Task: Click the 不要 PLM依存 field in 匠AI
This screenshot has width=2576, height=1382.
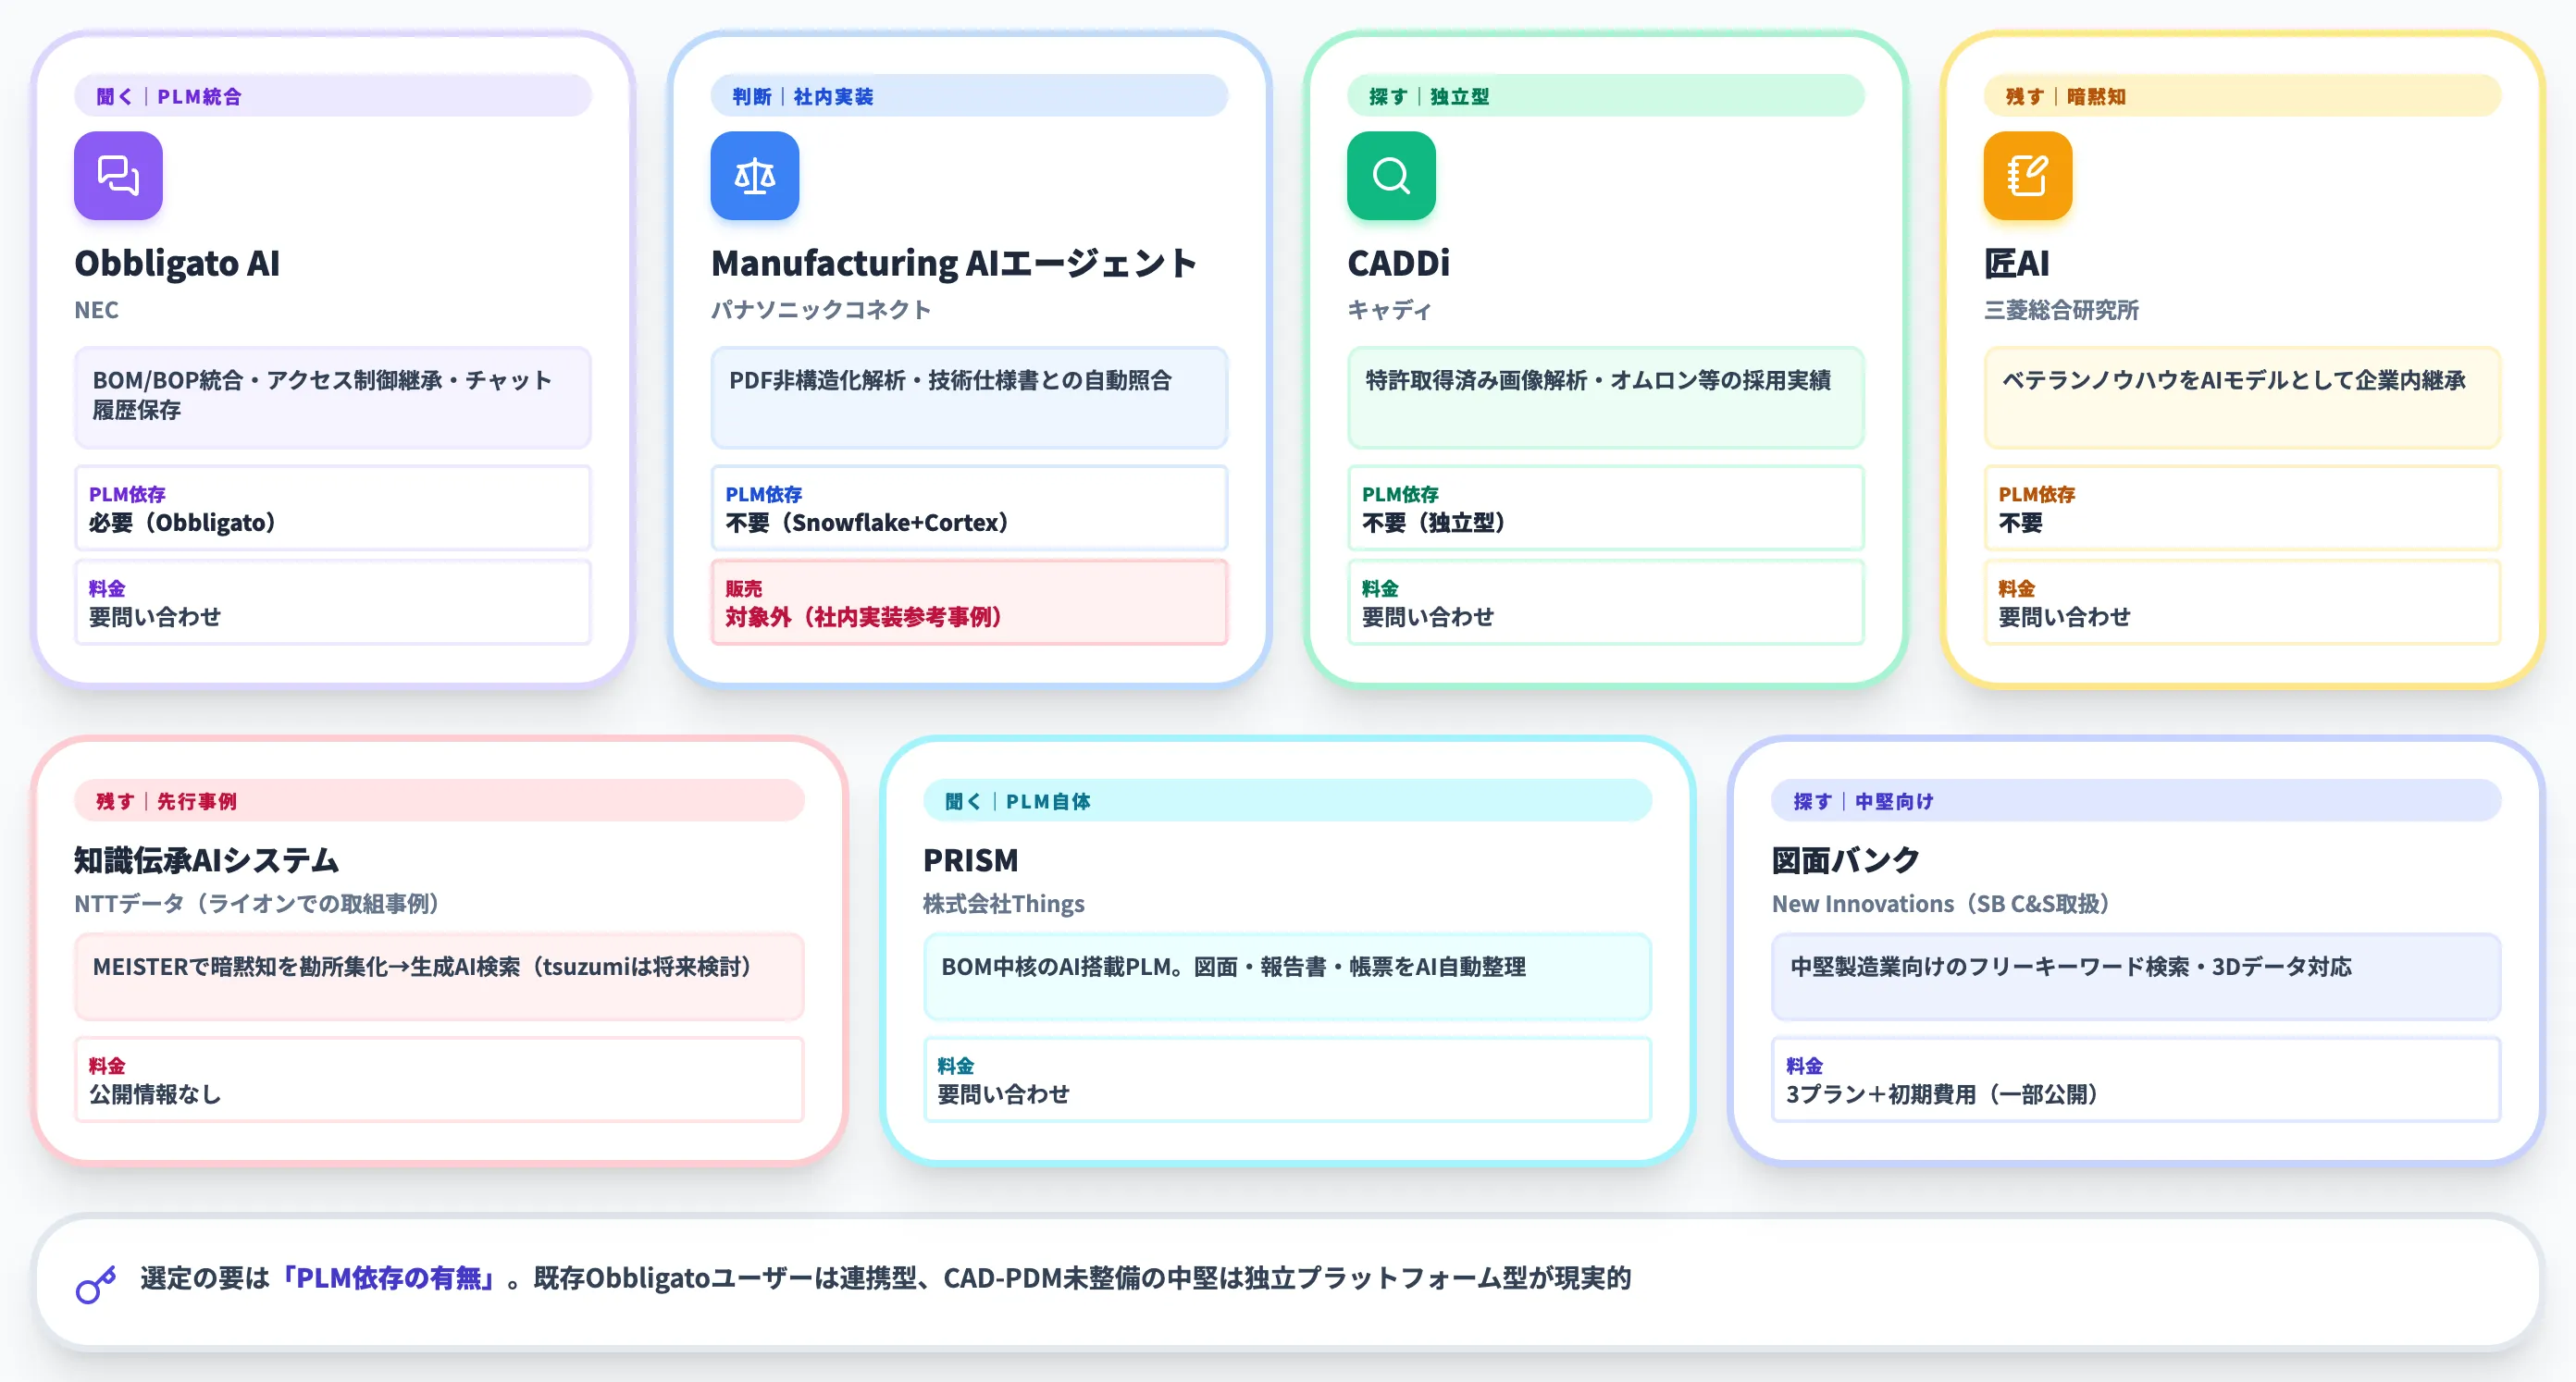Action: point(2242,508)
